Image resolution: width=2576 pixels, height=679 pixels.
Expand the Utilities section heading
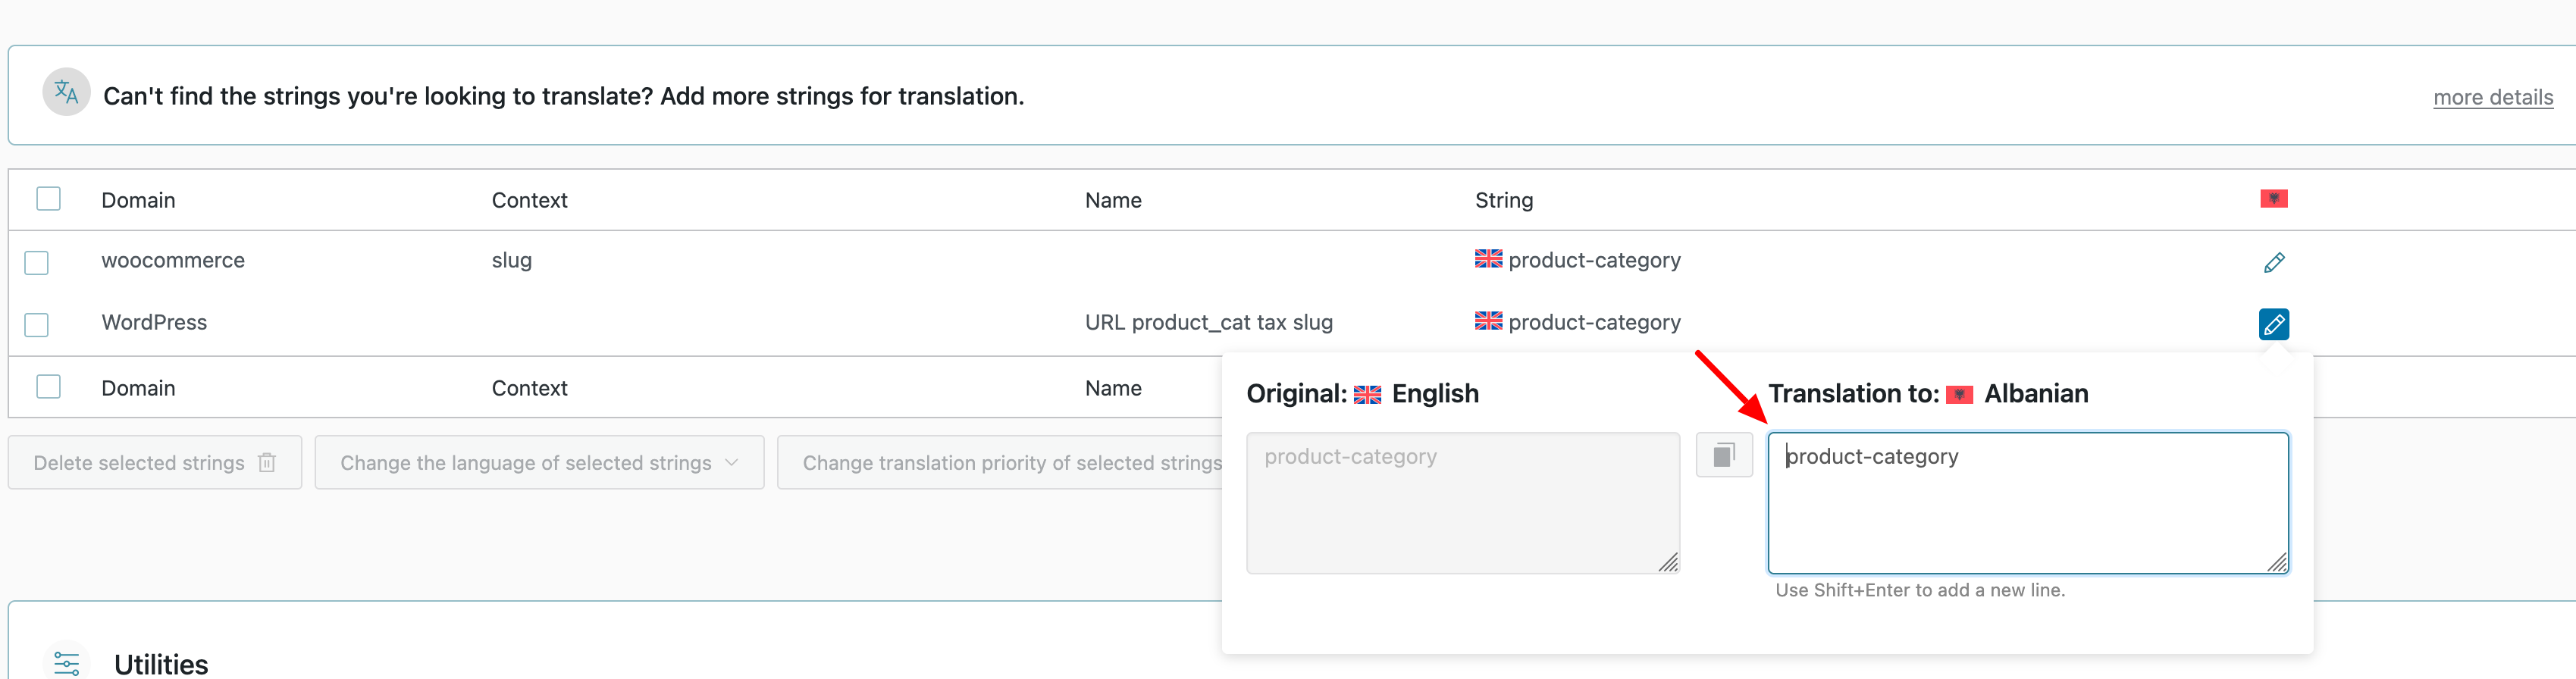click(x=161, y=664)
